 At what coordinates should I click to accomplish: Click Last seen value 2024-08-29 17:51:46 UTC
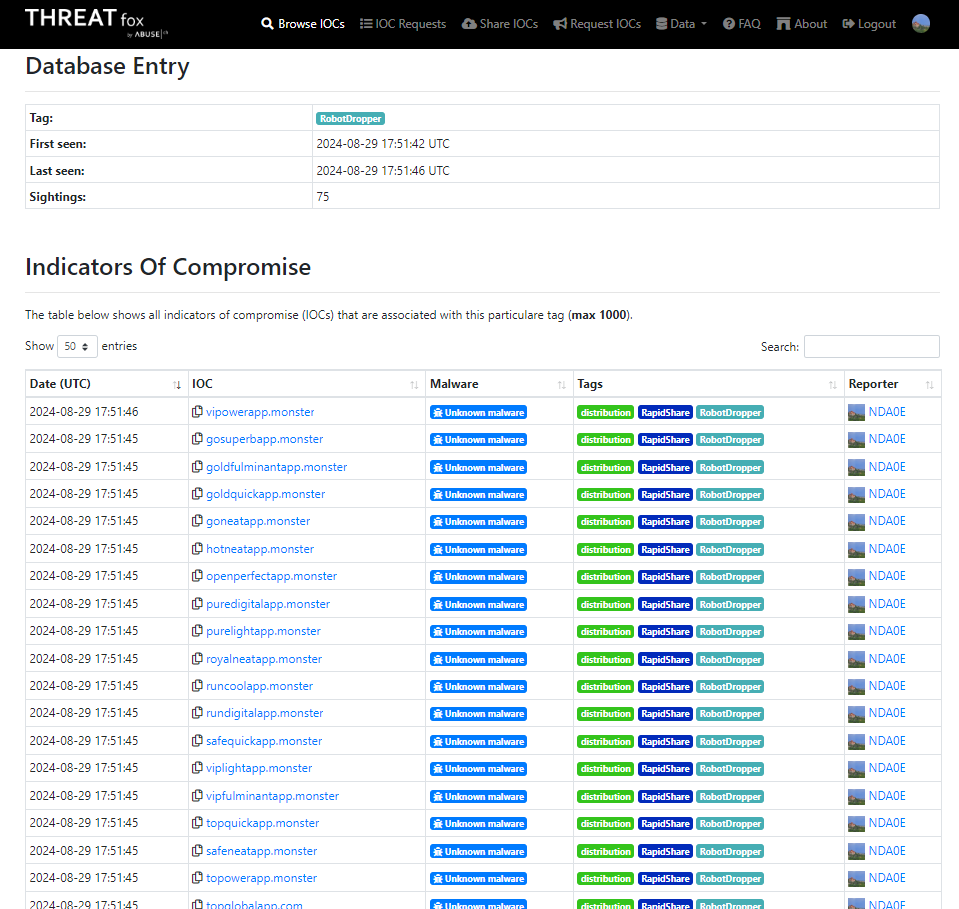coord(383,171)
